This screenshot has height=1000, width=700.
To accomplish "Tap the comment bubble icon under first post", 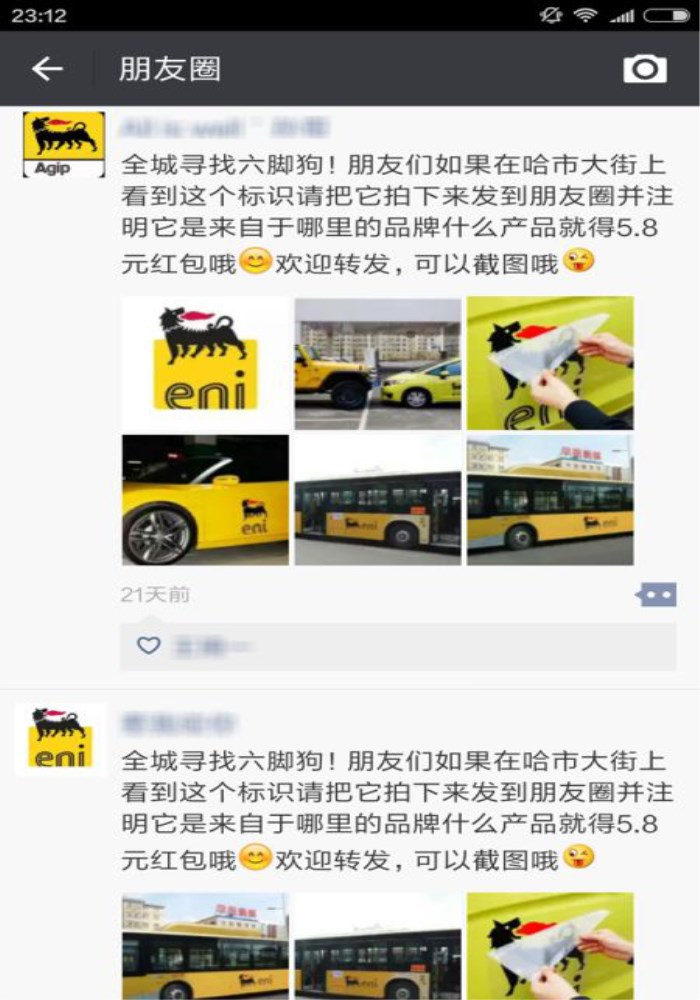I will (656, 594).
